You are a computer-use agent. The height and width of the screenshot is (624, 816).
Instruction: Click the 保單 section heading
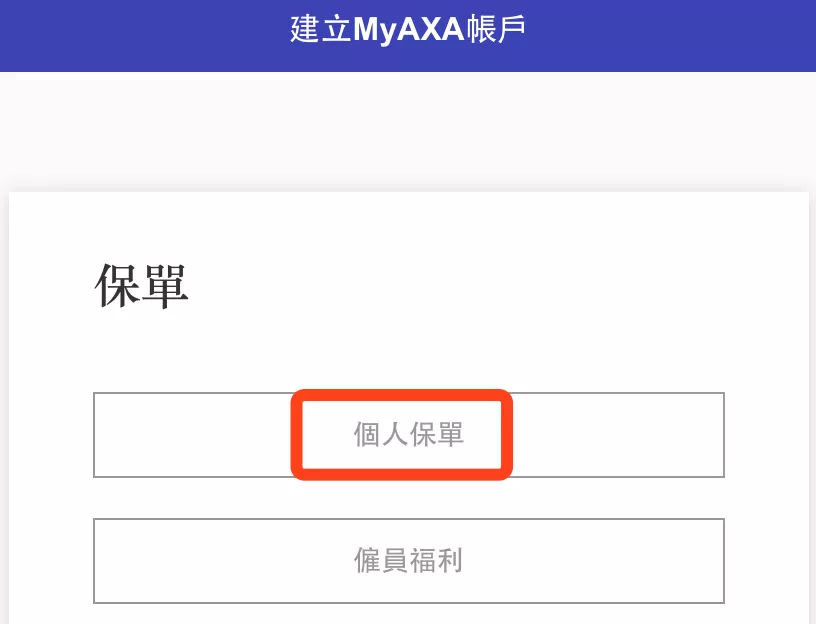click(x=141, y=286)
